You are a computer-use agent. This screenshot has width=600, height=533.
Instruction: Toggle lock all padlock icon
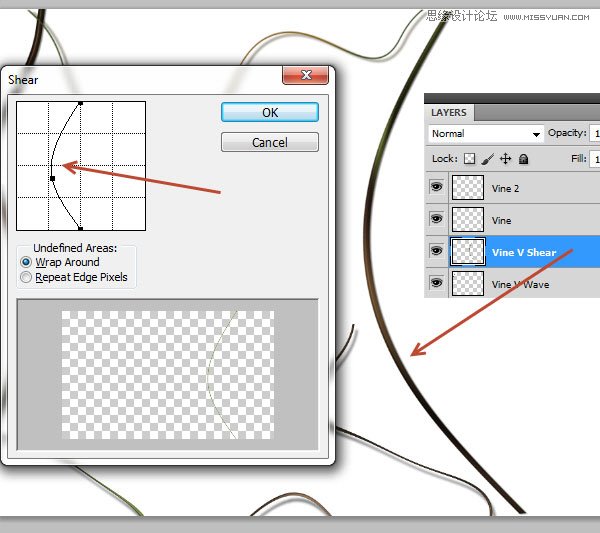[523, 158]
